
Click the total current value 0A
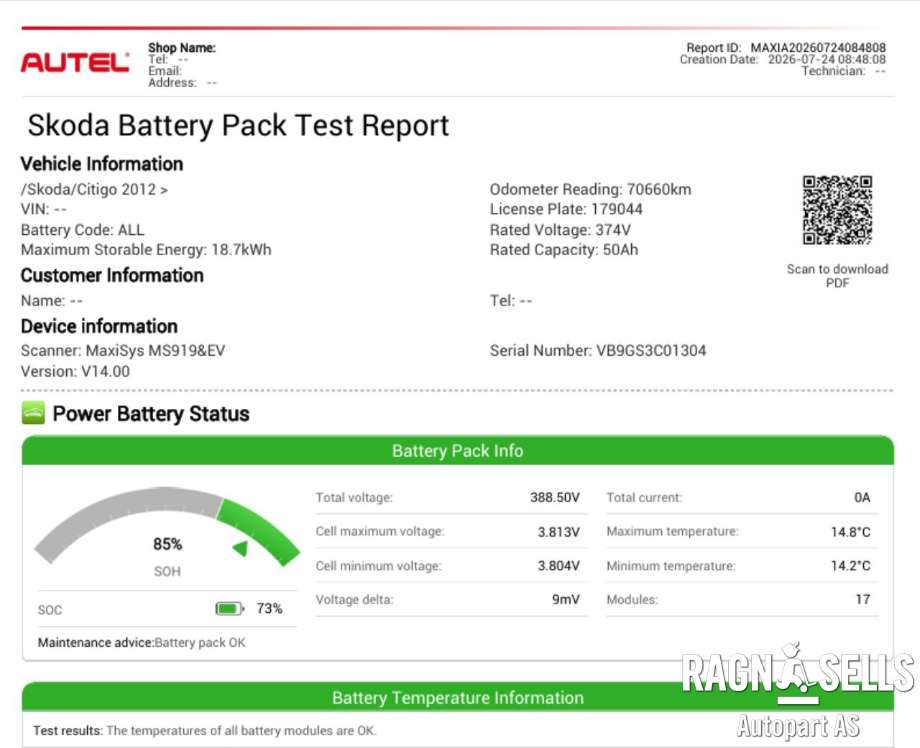862,497
